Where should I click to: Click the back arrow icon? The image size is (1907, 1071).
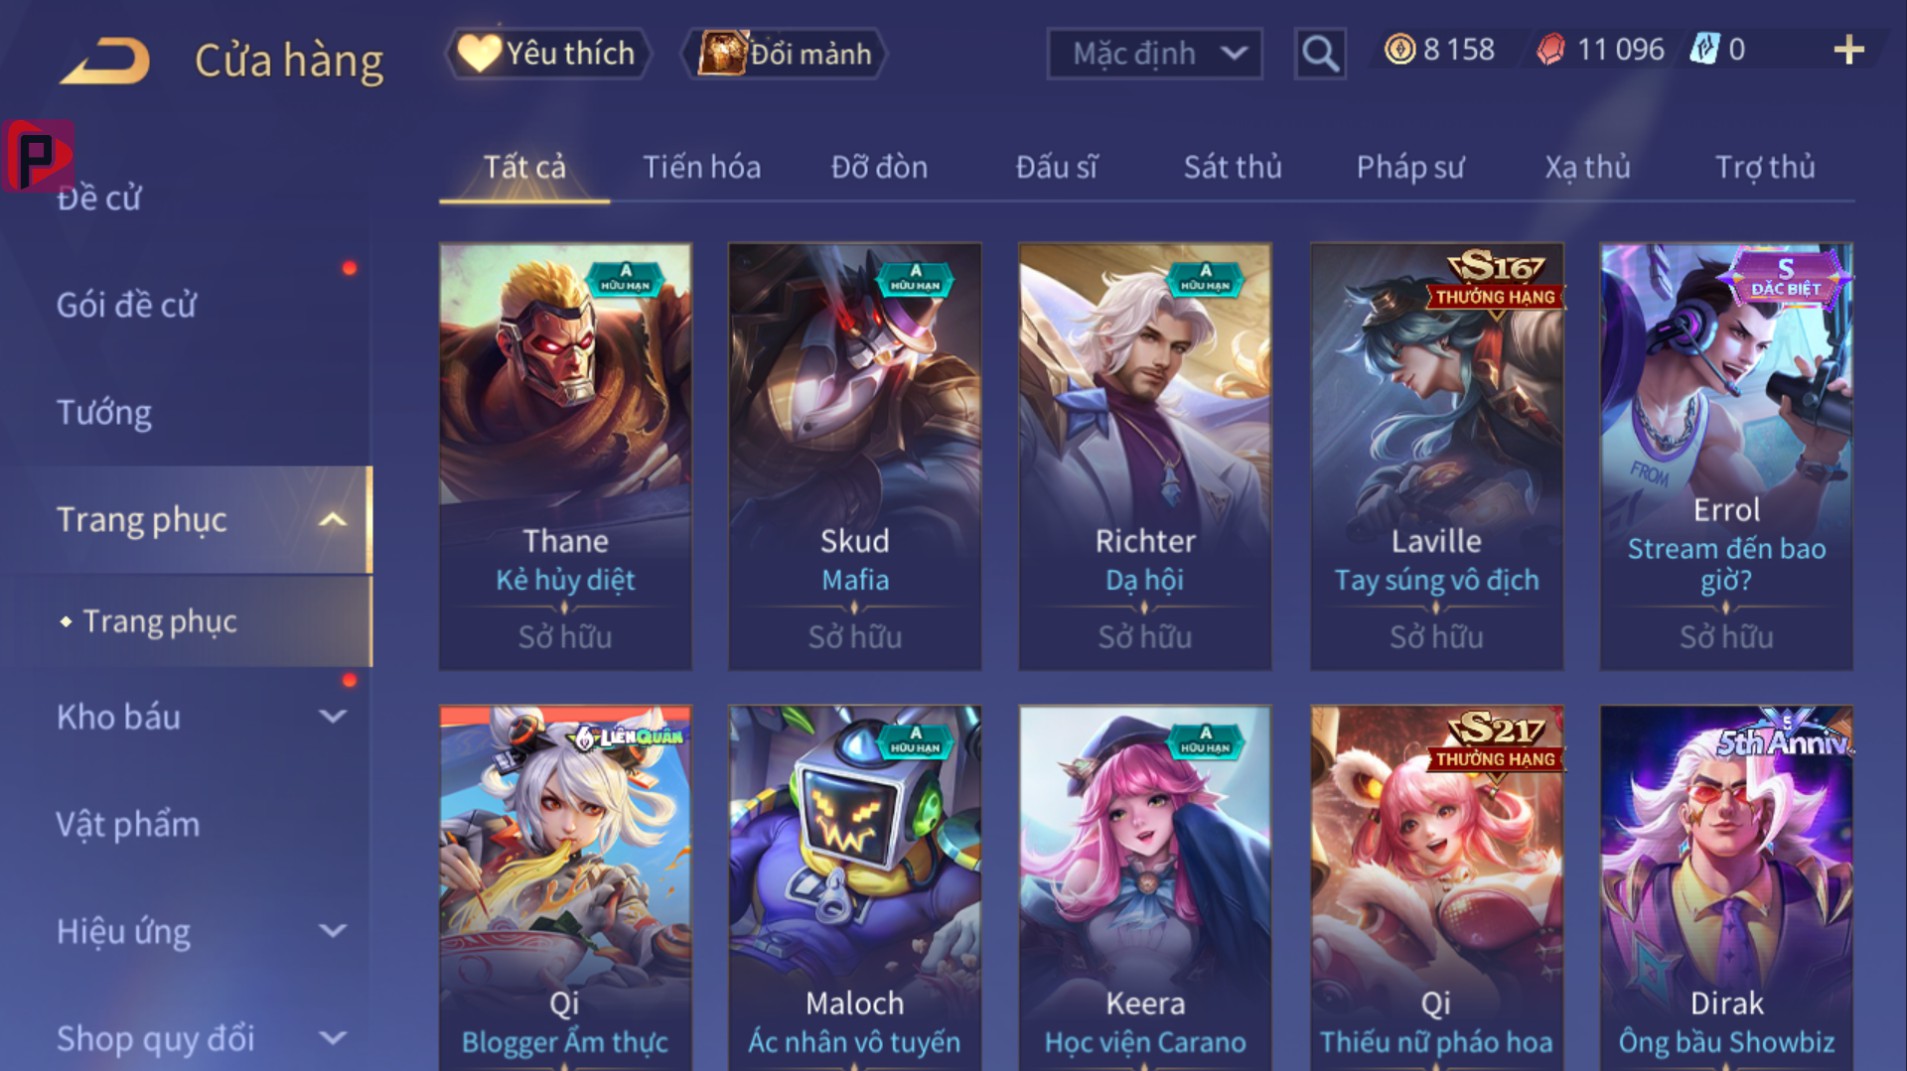pyautogui.click(x=105, y=60)
